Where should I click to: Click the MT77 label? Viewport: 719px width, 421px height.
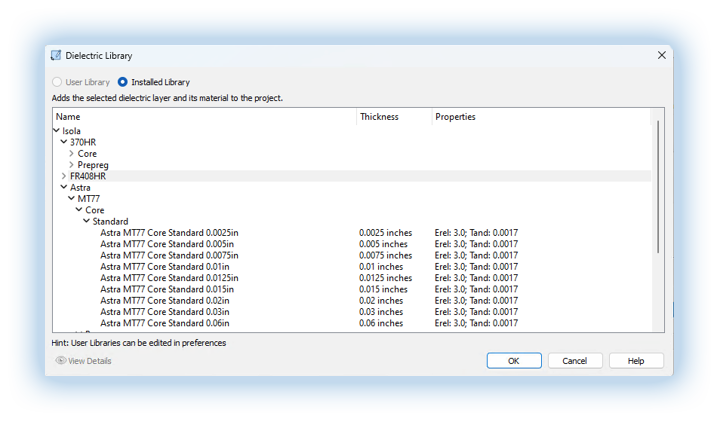point(88,199)
